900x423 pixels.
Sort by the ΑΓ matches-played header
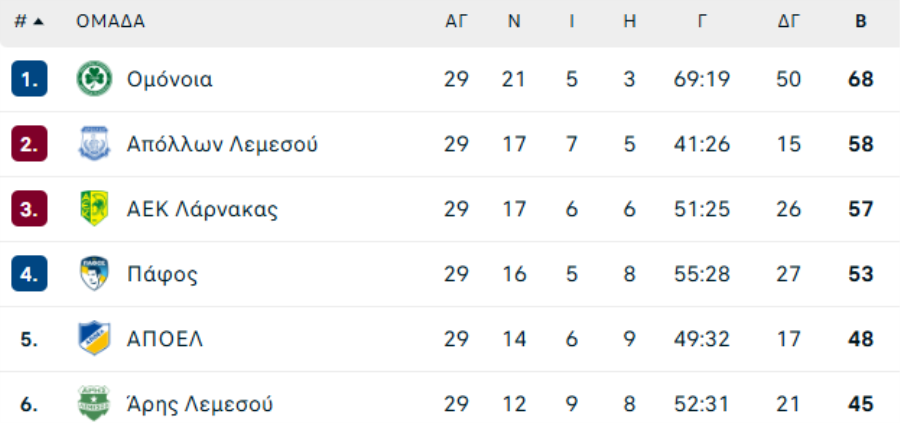point(456,21)
